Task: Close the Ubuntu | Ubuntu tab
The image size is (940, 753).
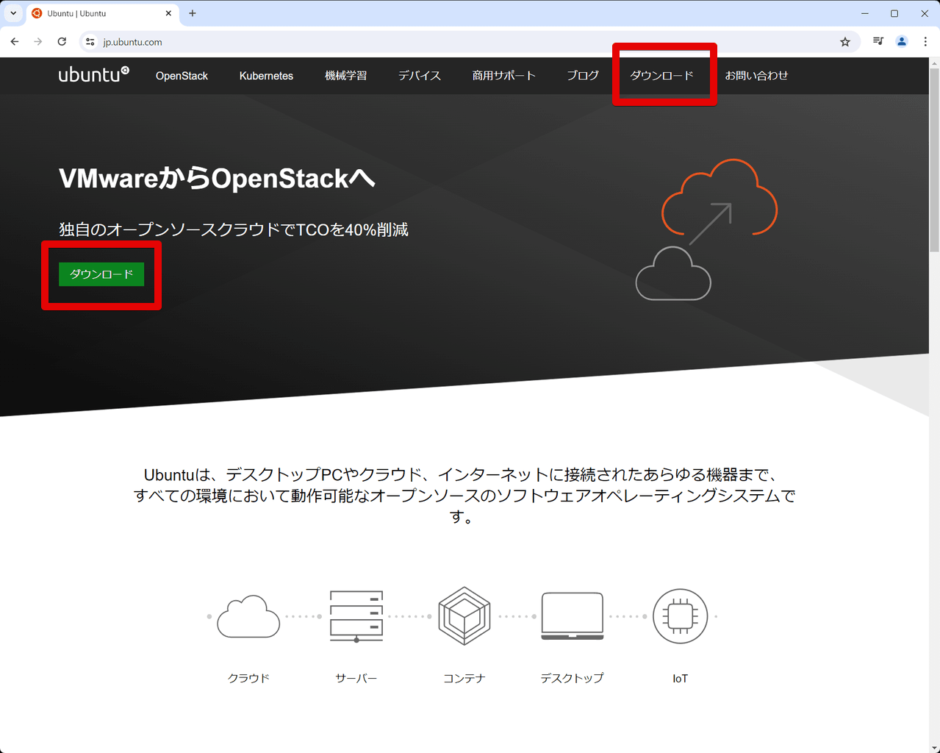Action: pyautogui.click(x=168, y=13)
